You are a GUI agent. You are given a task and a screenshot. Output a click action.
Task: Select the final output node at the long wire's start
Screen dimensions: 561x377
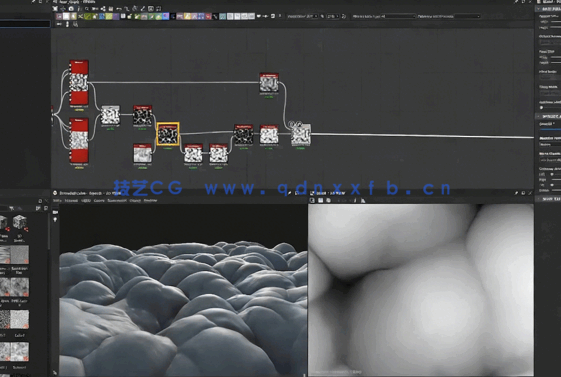tap(301, 135)
